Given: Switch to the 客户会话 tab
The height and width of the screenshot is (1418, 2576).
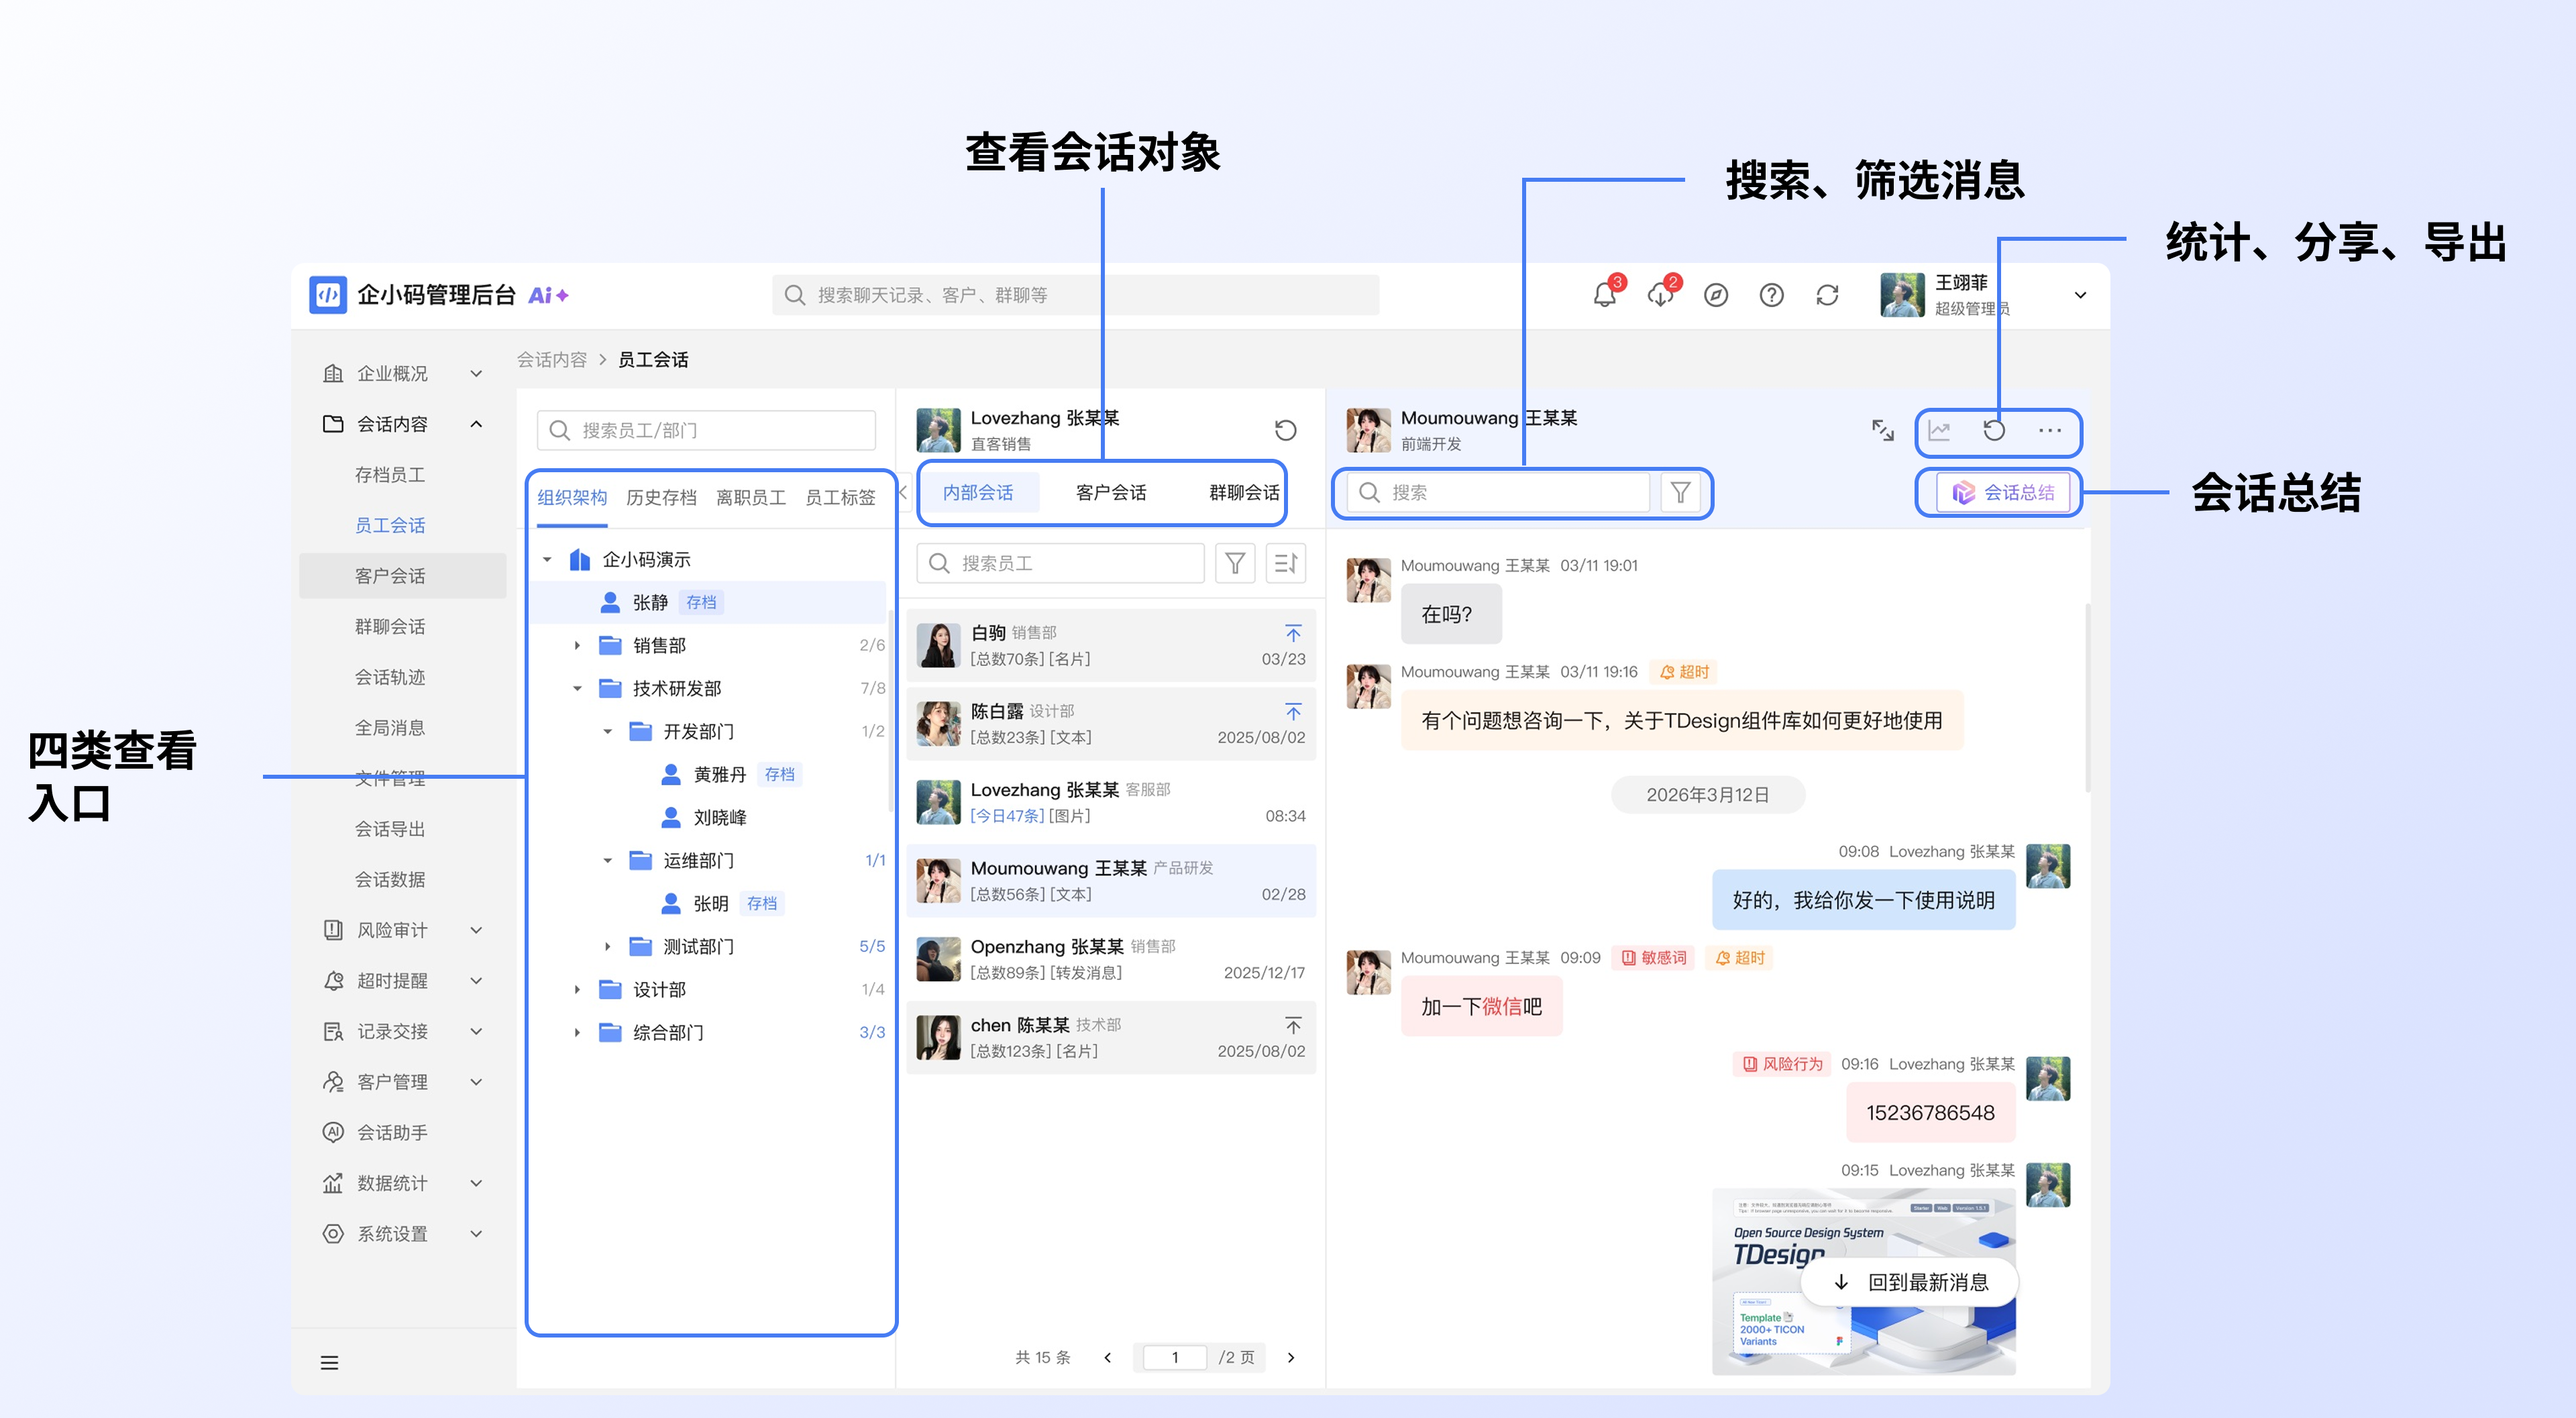Looking at the screenshot, I should (x=1111, y=492).
